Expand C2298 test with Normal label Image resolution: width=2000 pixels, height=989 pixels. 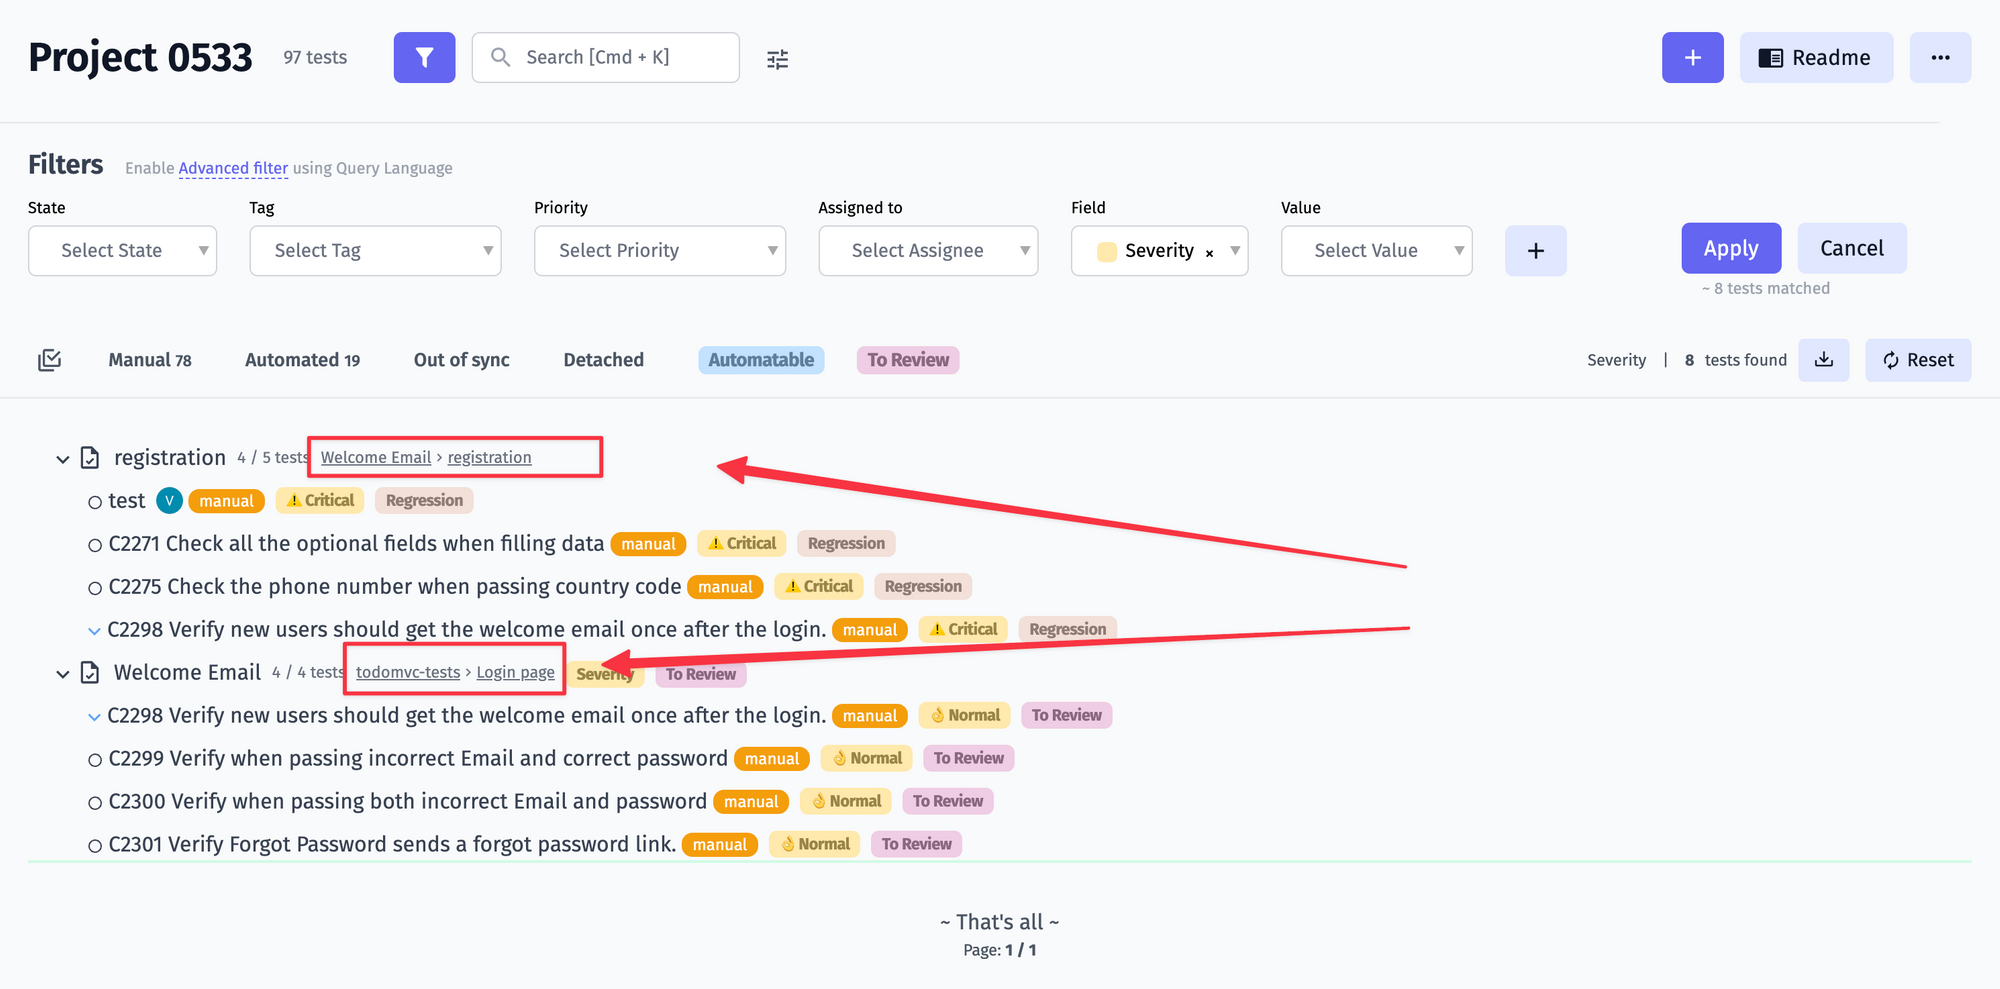click(x=94, y=717)
